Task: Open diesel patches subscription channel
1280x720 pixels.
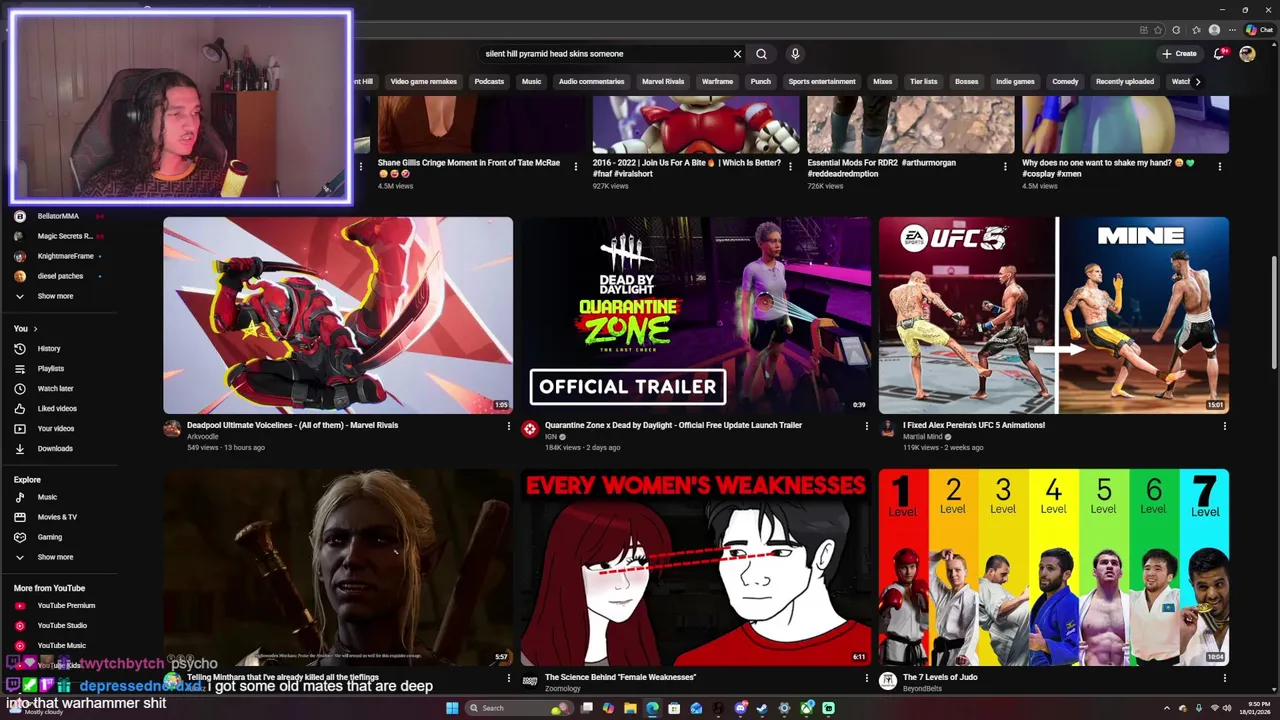Action: pos(60,276)
